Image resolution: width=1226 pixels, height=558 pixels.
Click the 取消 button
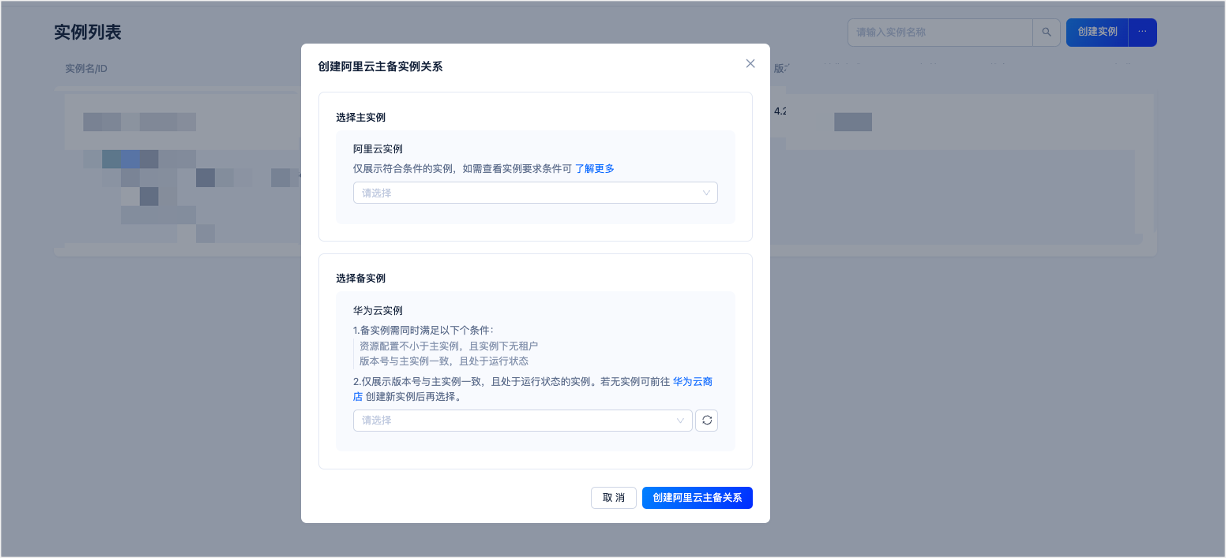click(x=614, y=498)
